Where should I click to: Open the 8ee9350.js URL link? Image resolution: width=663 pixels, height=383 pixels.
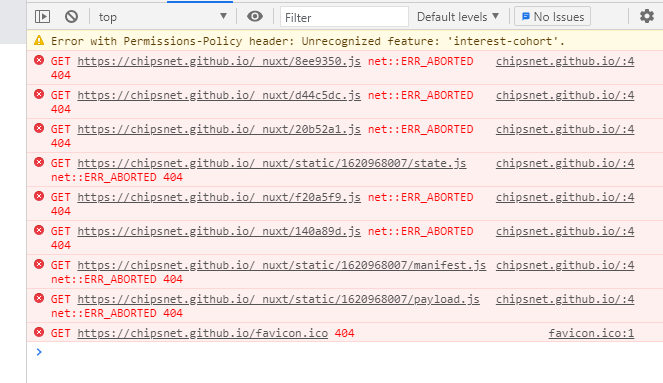(219, 61)
